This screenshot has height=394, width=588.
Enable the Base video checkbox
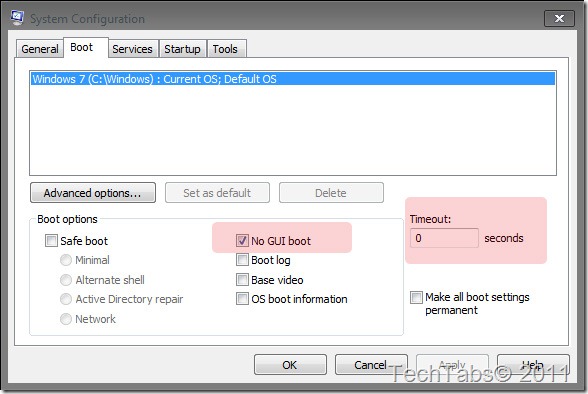(x=242, y=279)
